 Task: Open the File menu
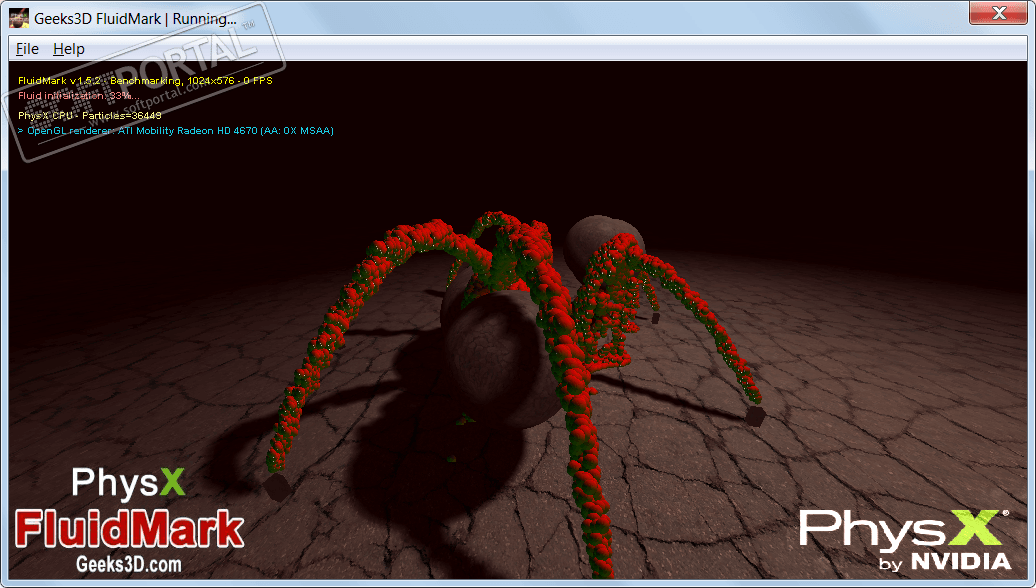click(x=27, y=49)
